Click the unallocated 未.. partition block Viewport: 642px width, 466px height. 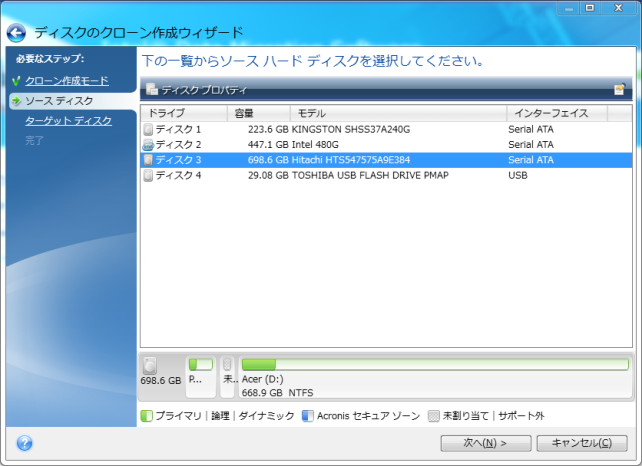227,377
